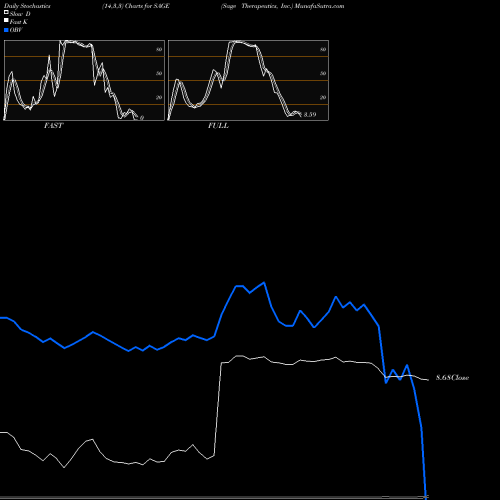500x500 pixels.
Task: Click the 80 level label in the FULL chart
Action: [323, 49]
